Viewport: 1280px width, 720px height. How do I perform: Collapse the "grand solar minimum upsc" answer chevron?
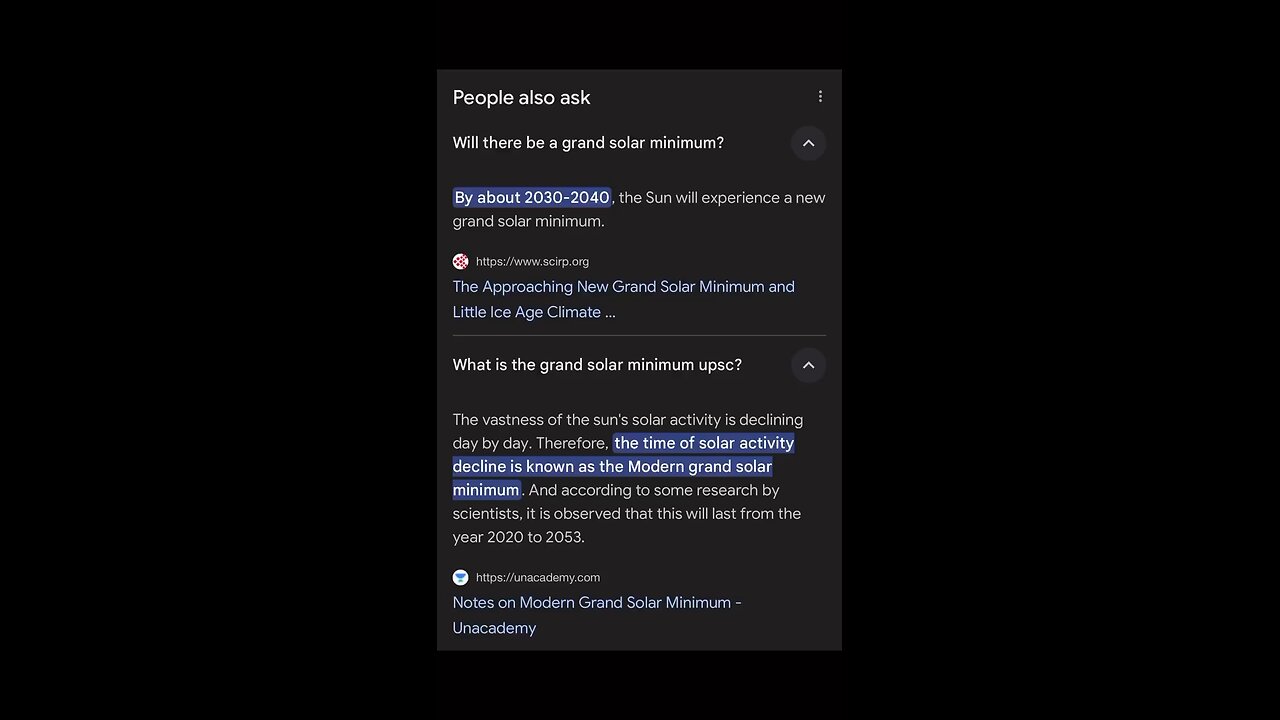(x=808, y=365)
